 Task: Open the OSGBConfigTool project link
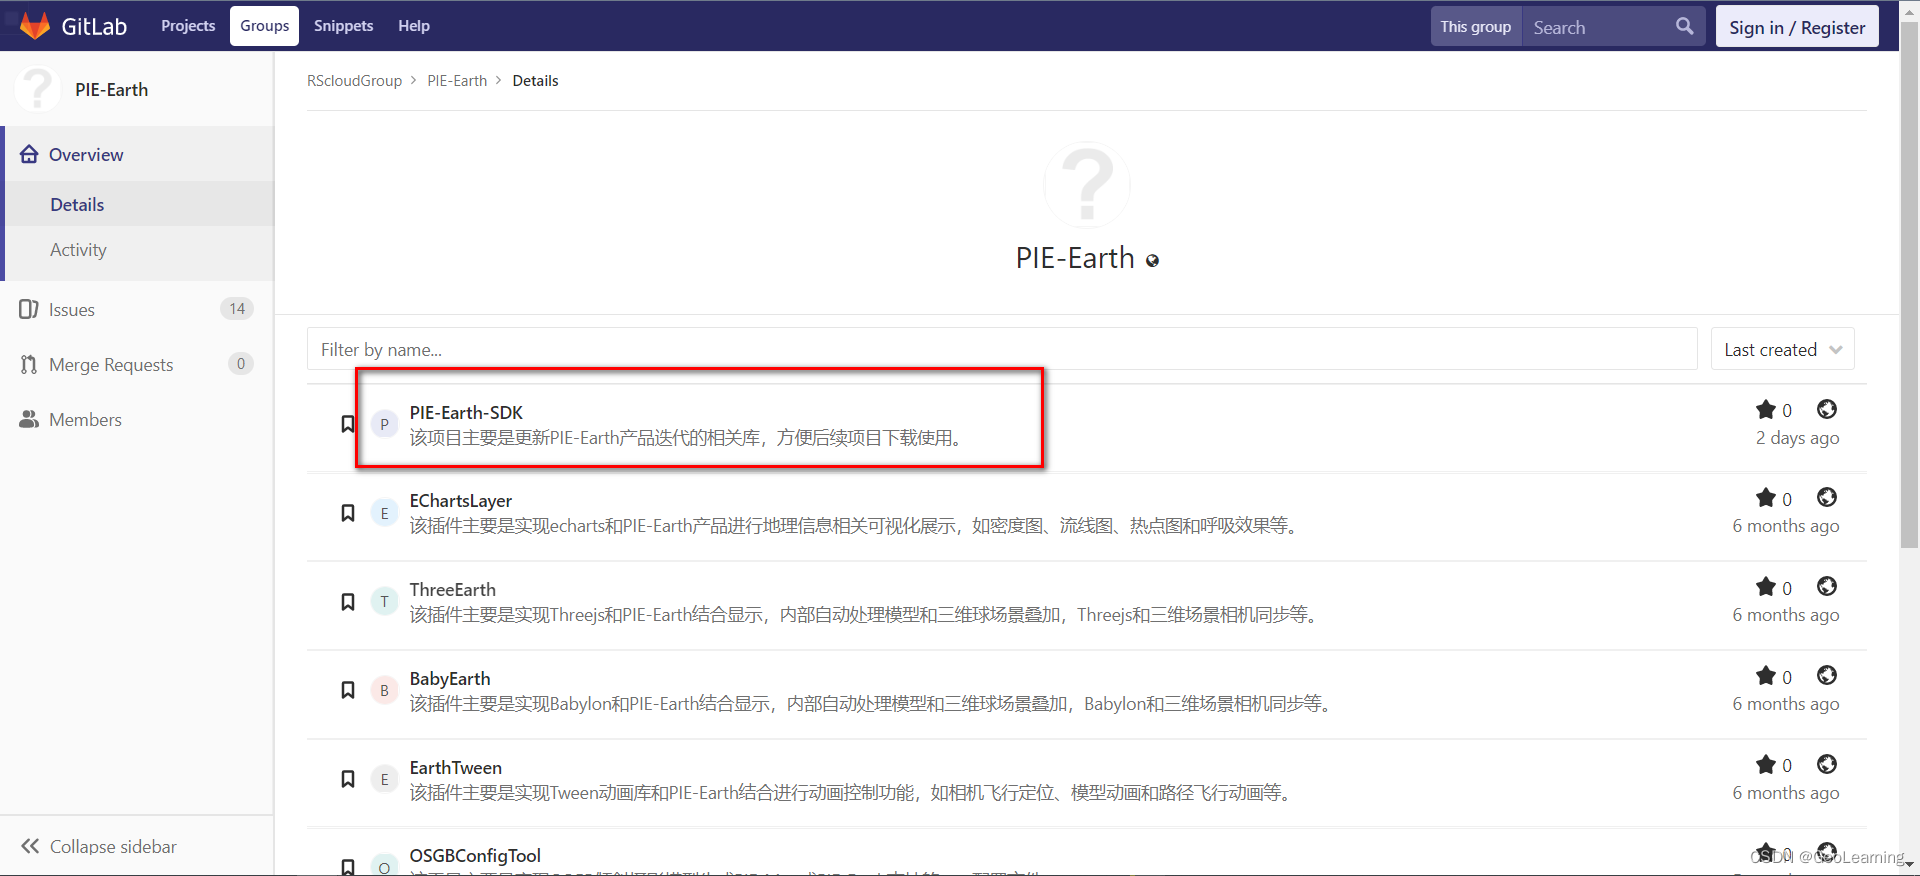pos(475,855)
